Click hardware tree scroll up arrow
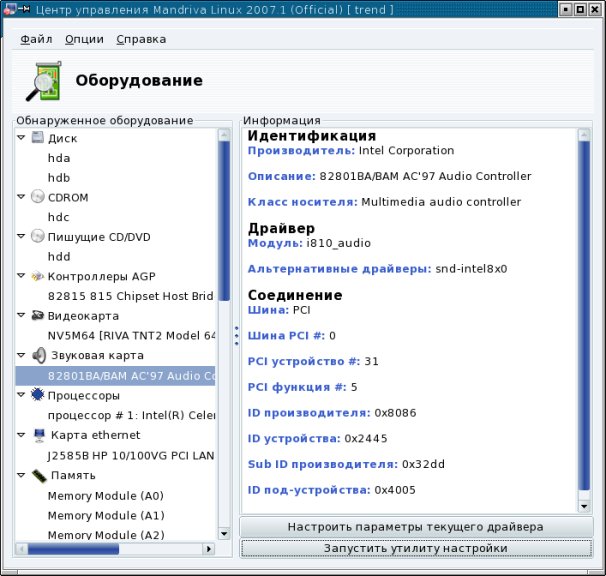 224,135
